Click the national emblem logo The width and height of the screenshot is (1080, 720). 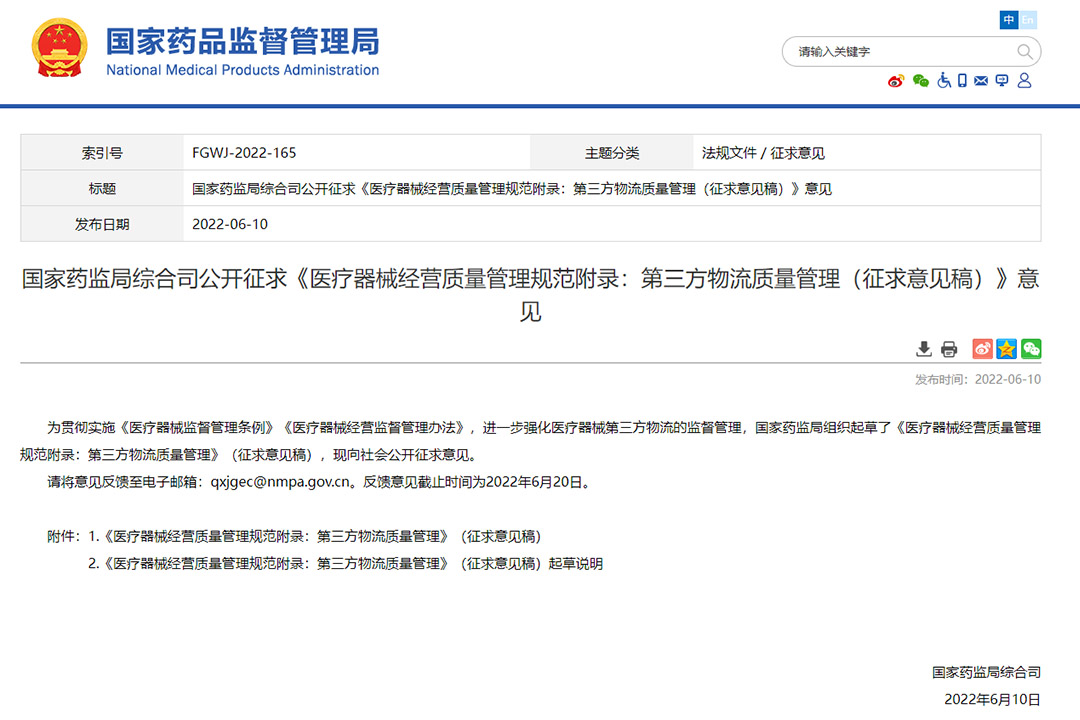click(x=60, y=48)
